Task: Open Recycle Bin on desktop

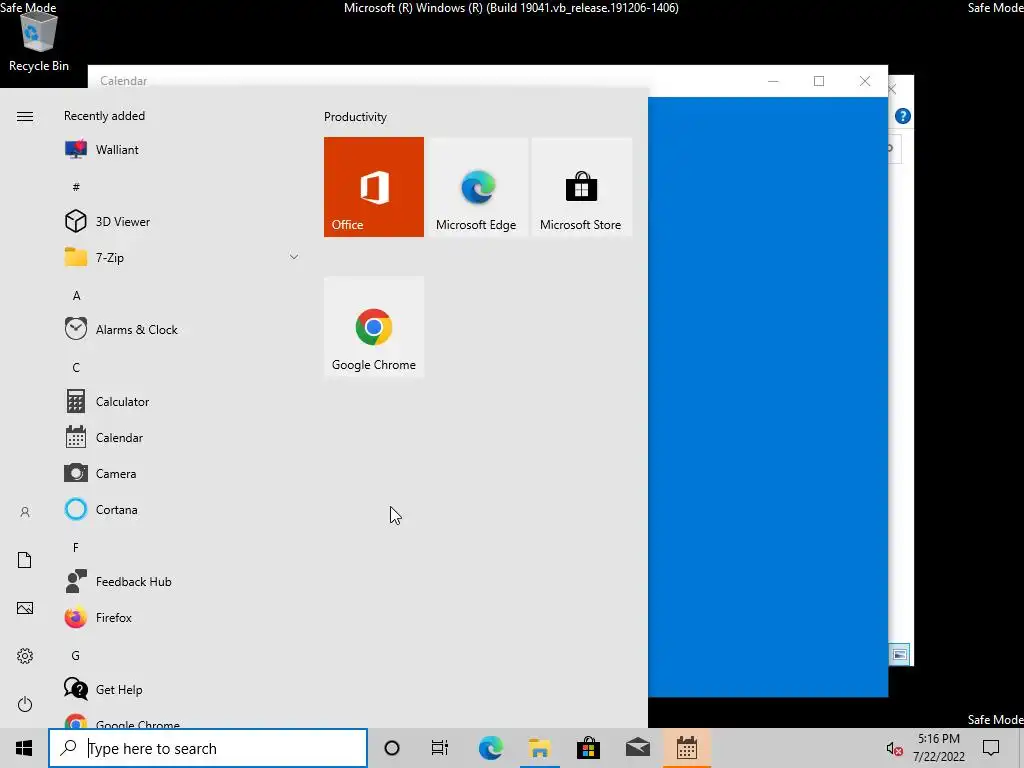Action: pyautogui.click(x=39, y=42)
